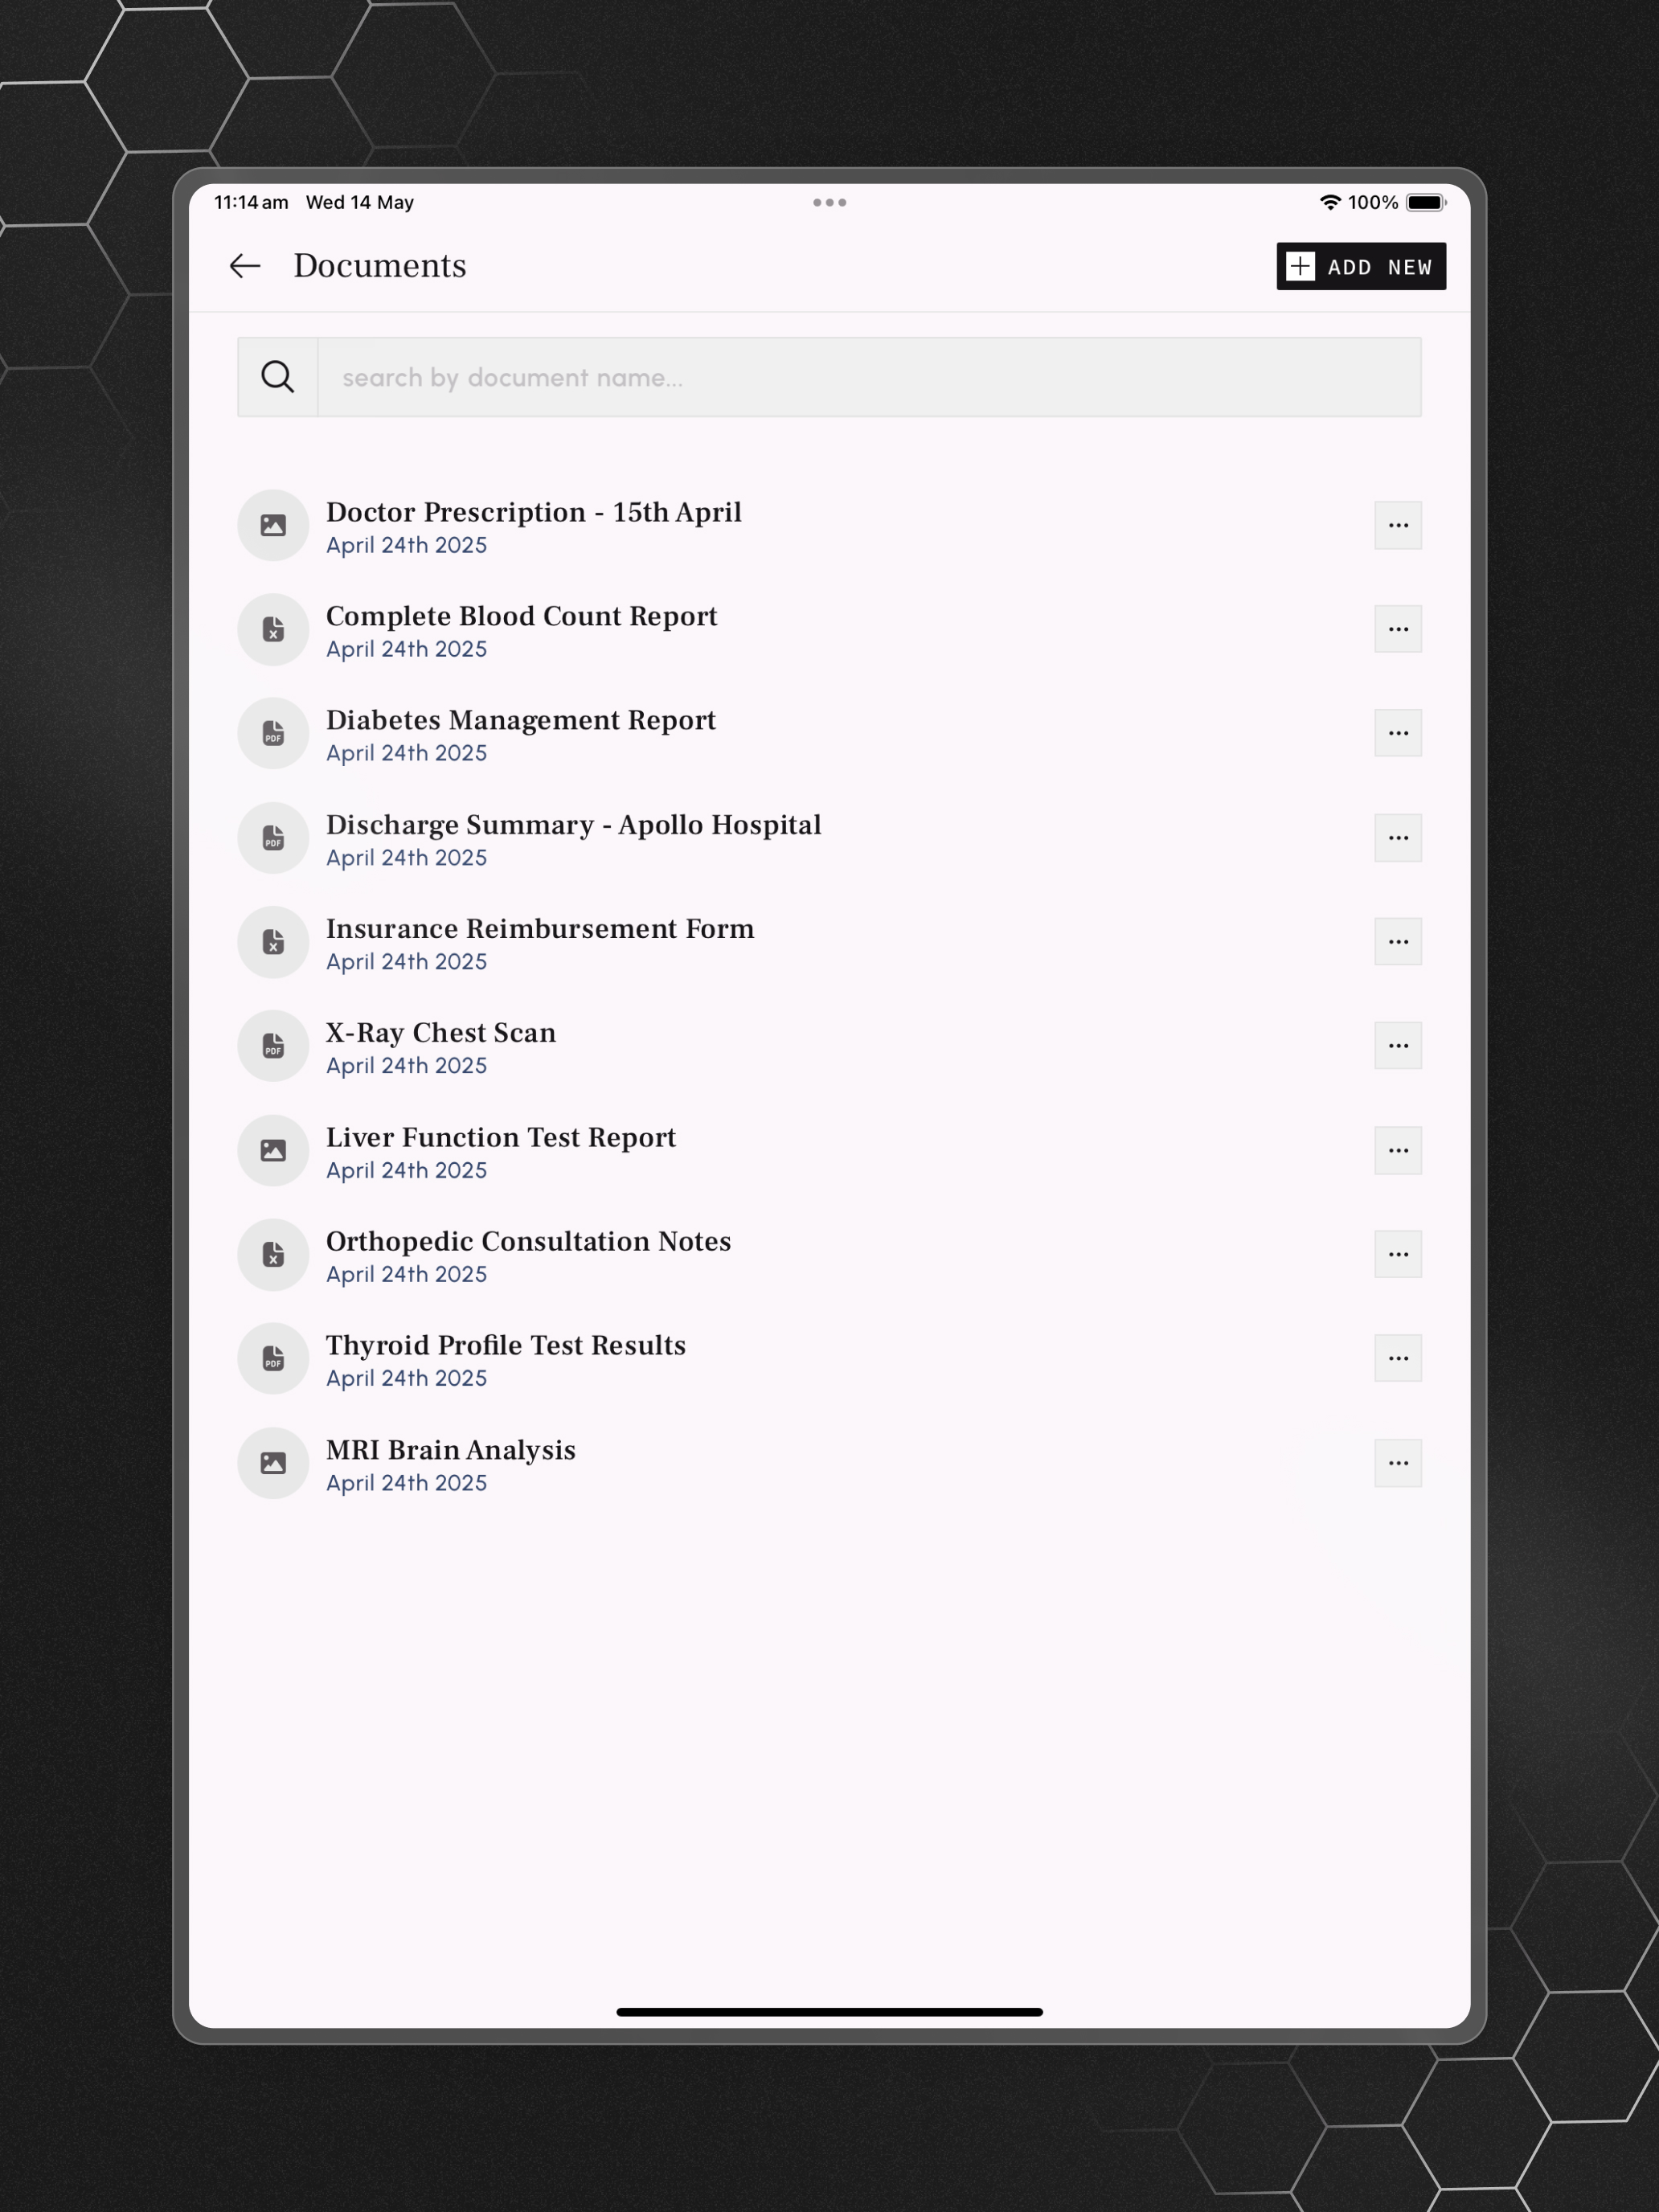Click the Documents page heading
This screenshot has width=1659, height=2212.
pos(380,266)
